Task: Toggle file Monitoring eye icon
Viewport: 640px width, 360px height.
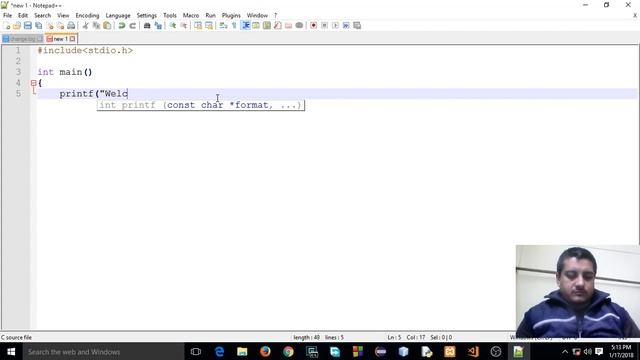Action: [299, 26]
